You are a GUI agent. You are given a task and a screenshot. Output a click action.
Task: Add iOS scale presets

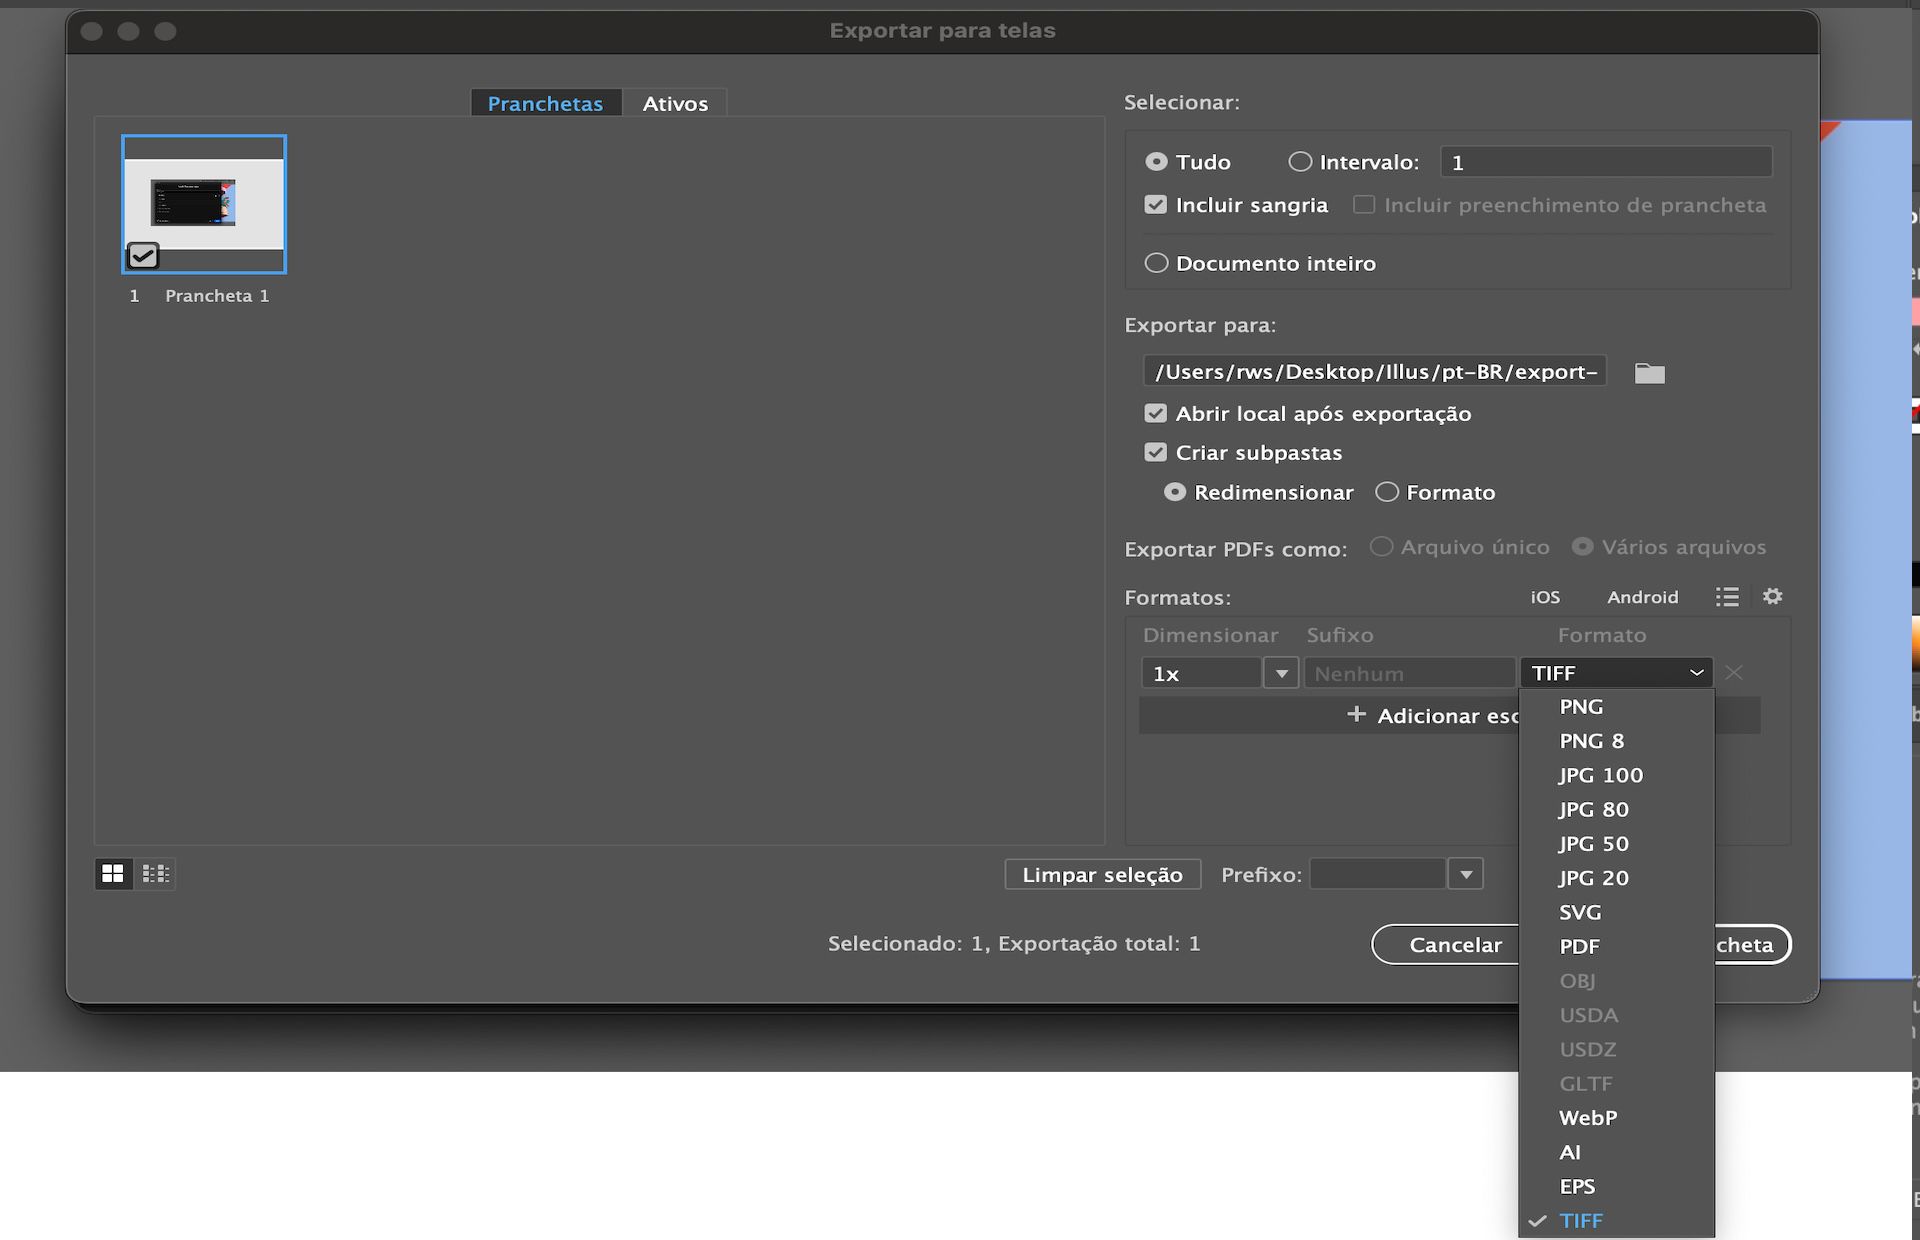click(1544, 597)
